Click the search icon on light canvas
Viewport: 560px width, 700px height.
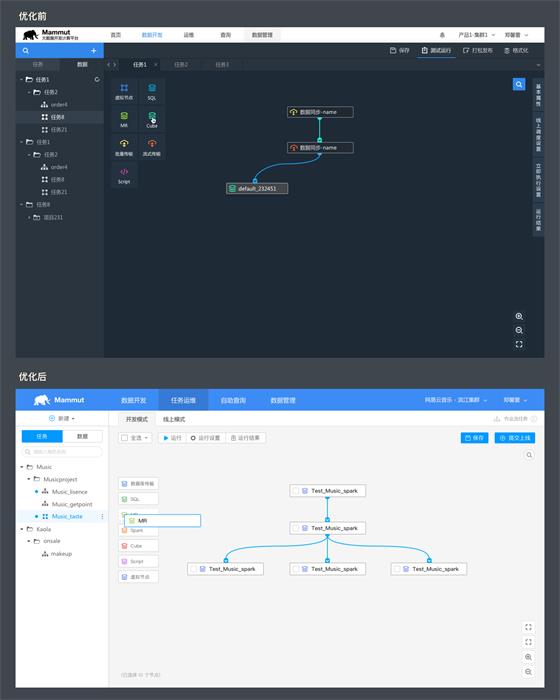click(529, 455)
